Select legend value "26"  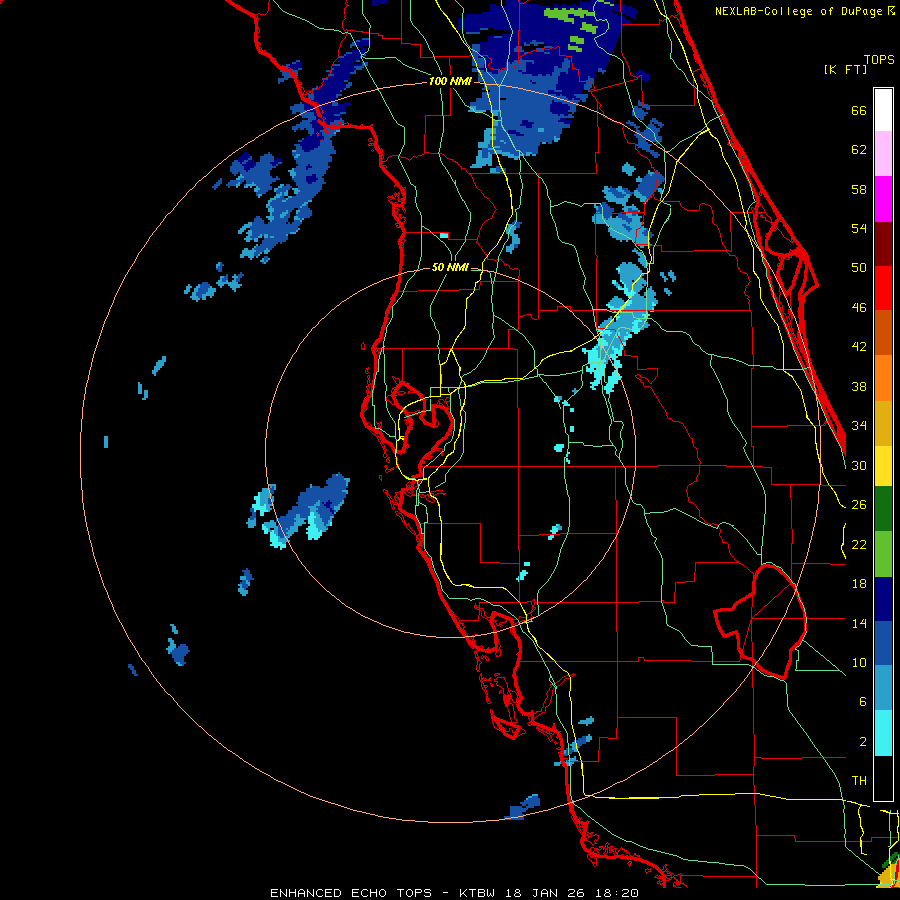[859, 505]
